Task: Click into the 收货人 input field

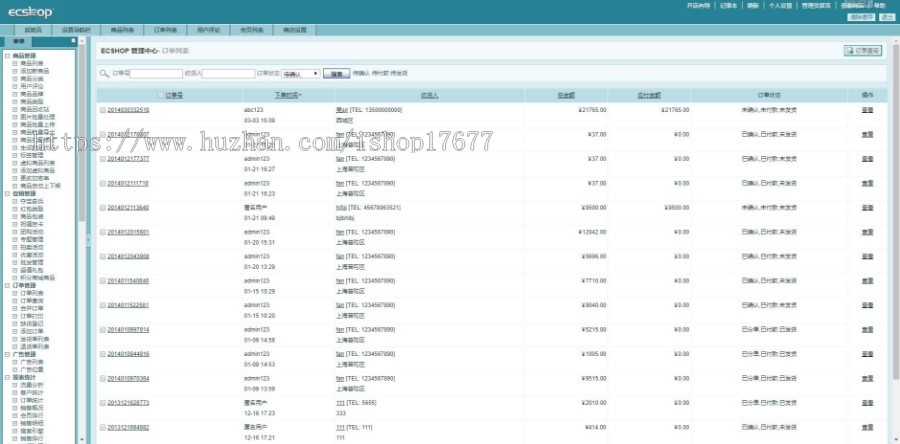Action: (228, 73)
